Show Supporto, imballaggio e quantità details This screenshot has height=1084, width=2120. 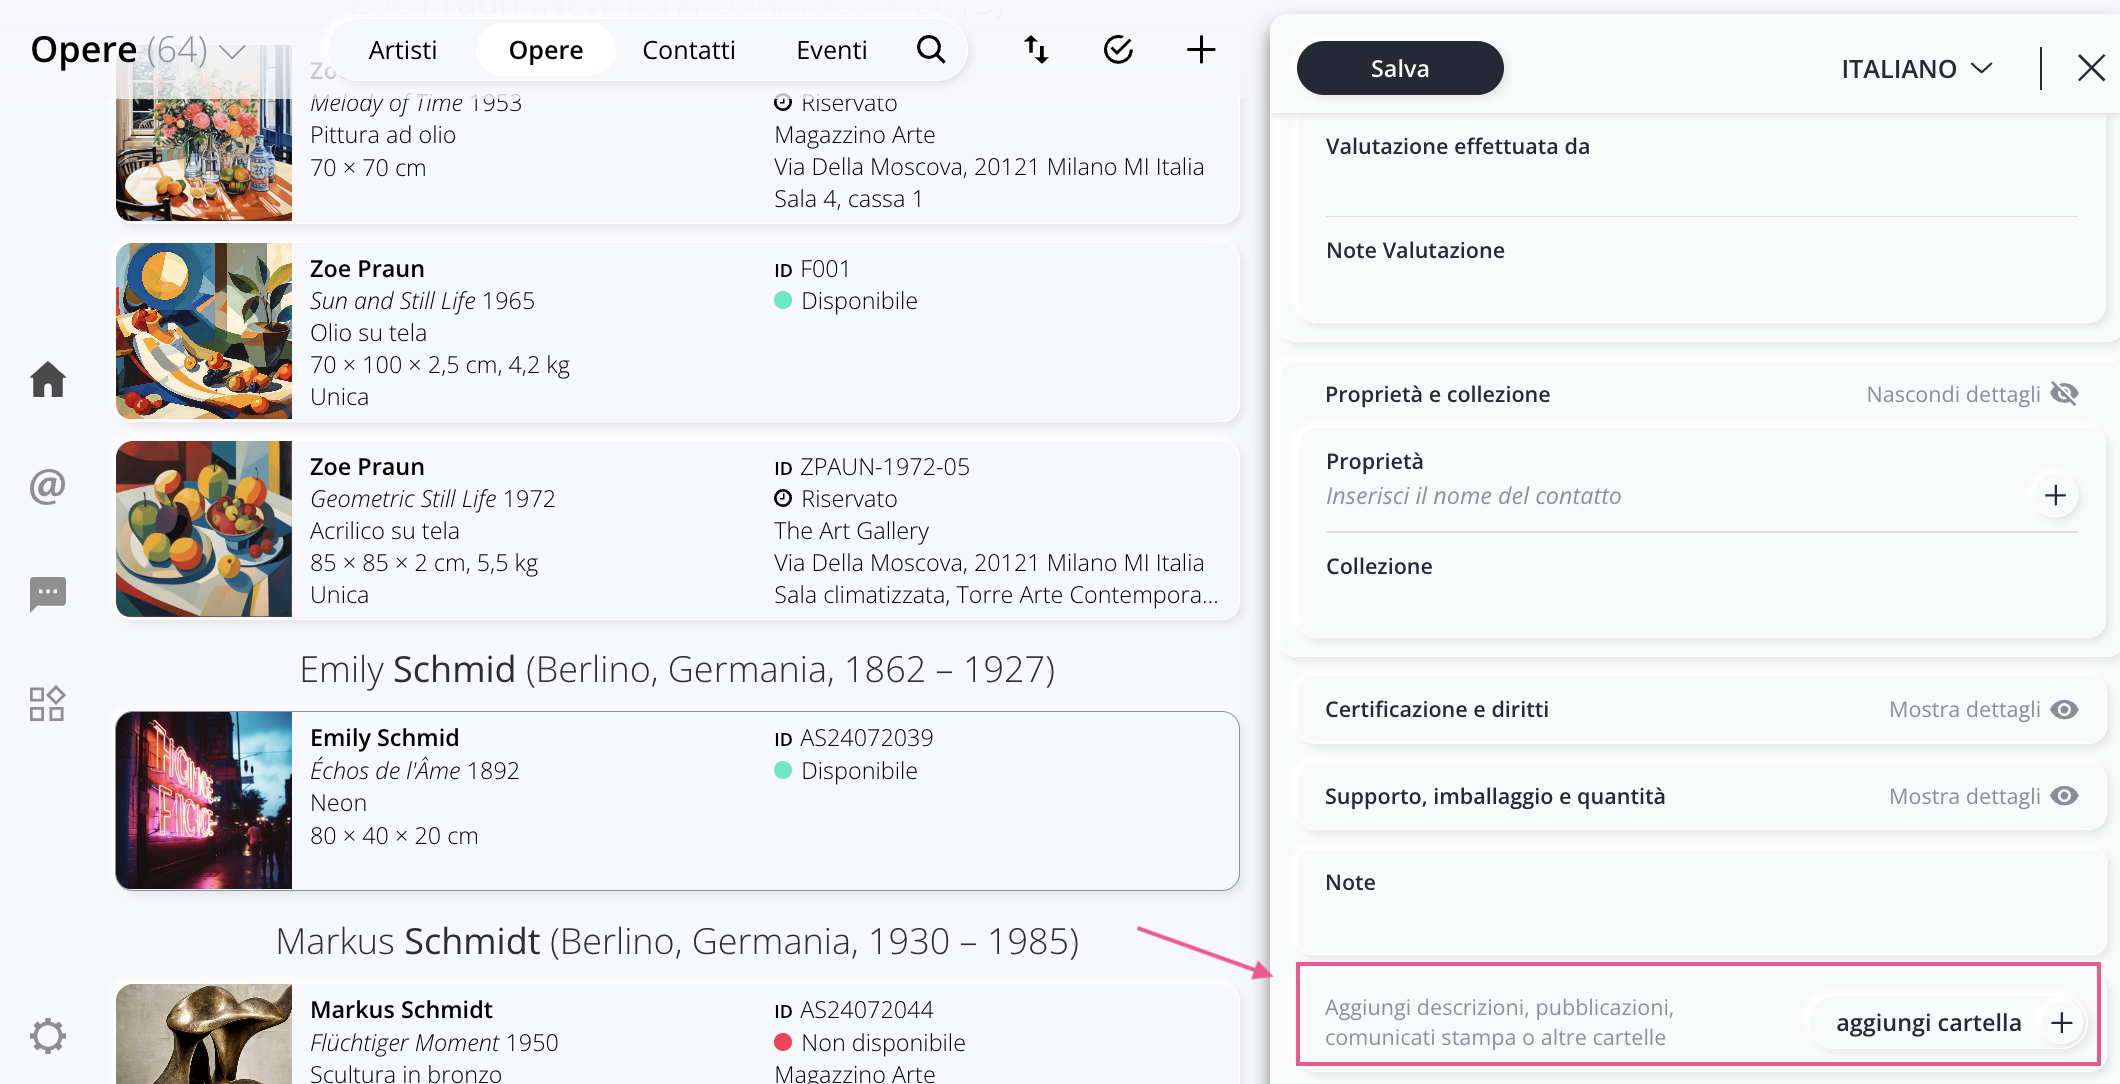point(1982,796)
